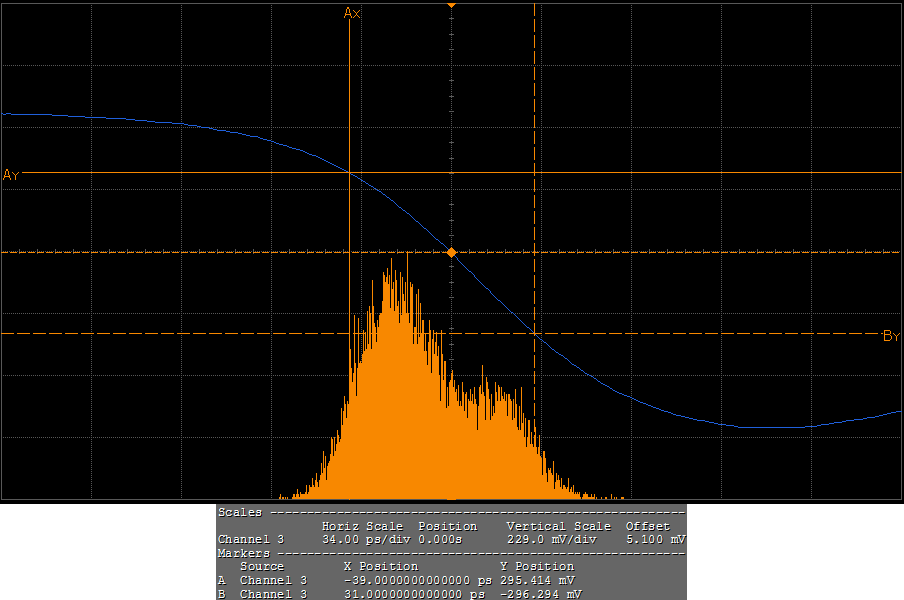Viewport: 904px width, 600px height.
Task: Click the orange diamond at waveform center
Action: [451, 253]
